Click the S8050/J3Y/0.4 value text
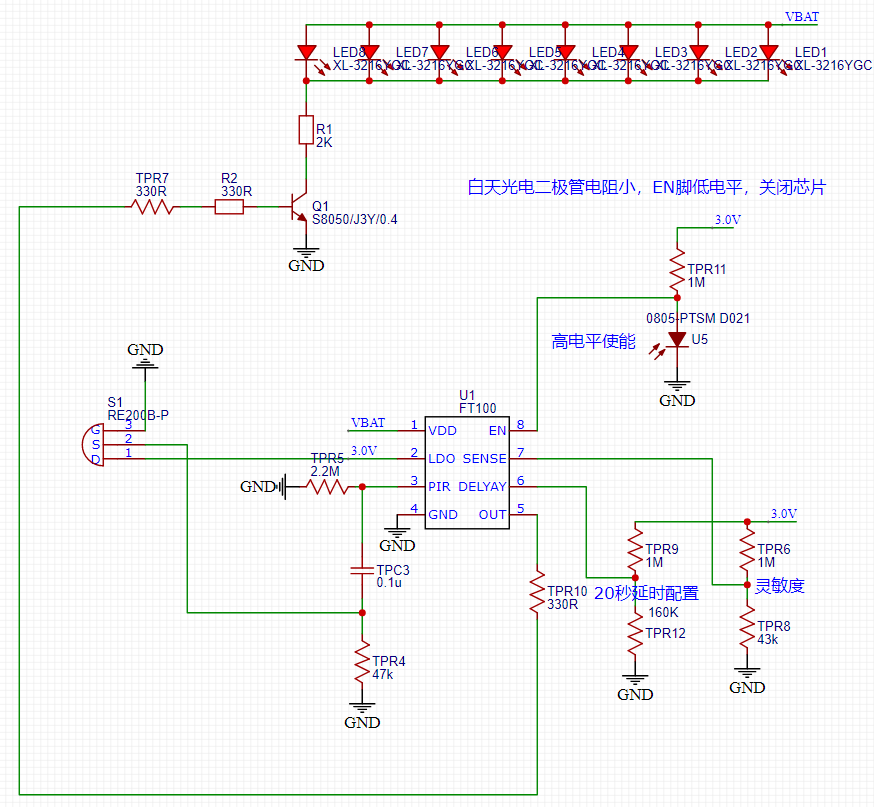The width and height of the screenshot is (874, 807). pyautogui.click(x=355, y=220)
